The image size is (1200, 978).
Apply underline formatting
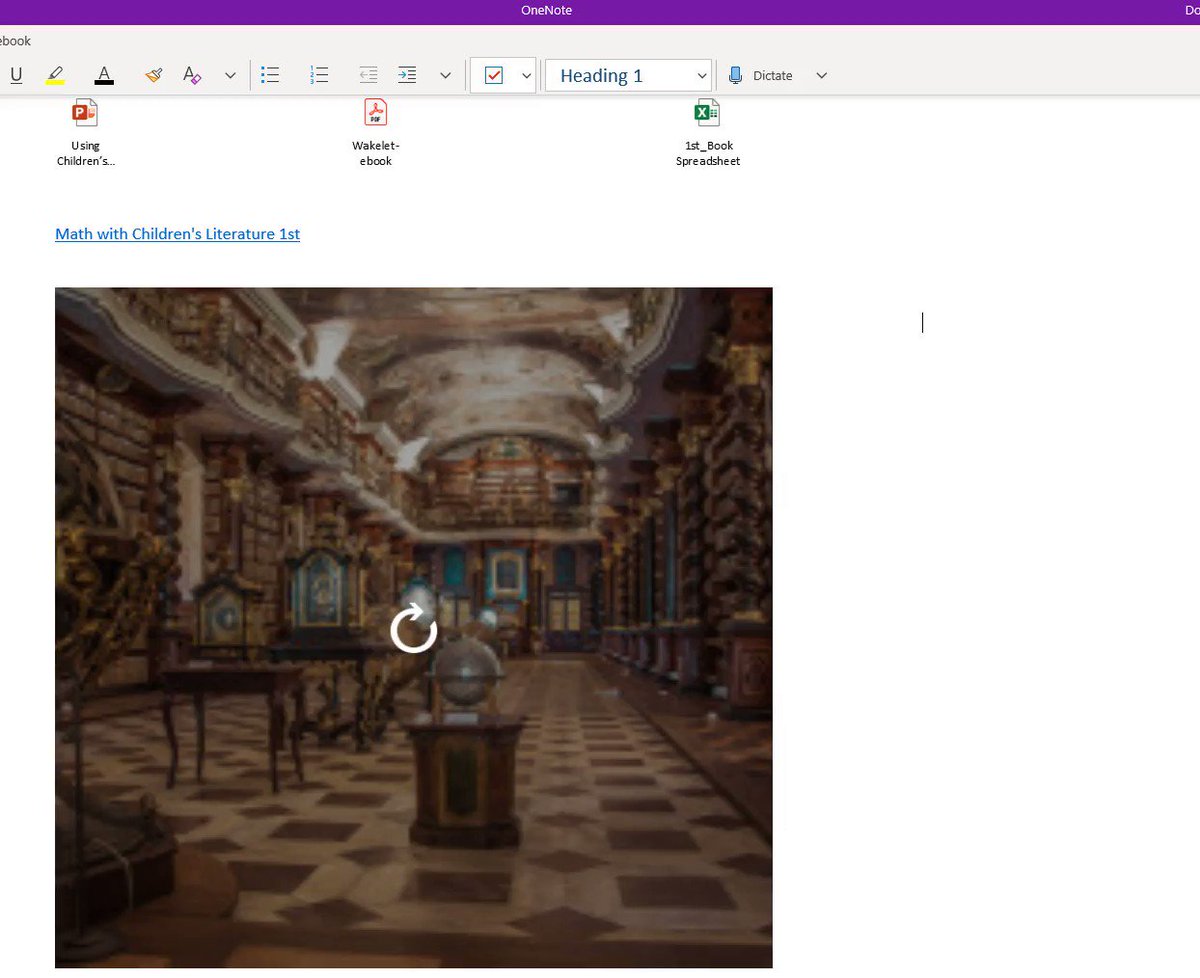(15, 75)
